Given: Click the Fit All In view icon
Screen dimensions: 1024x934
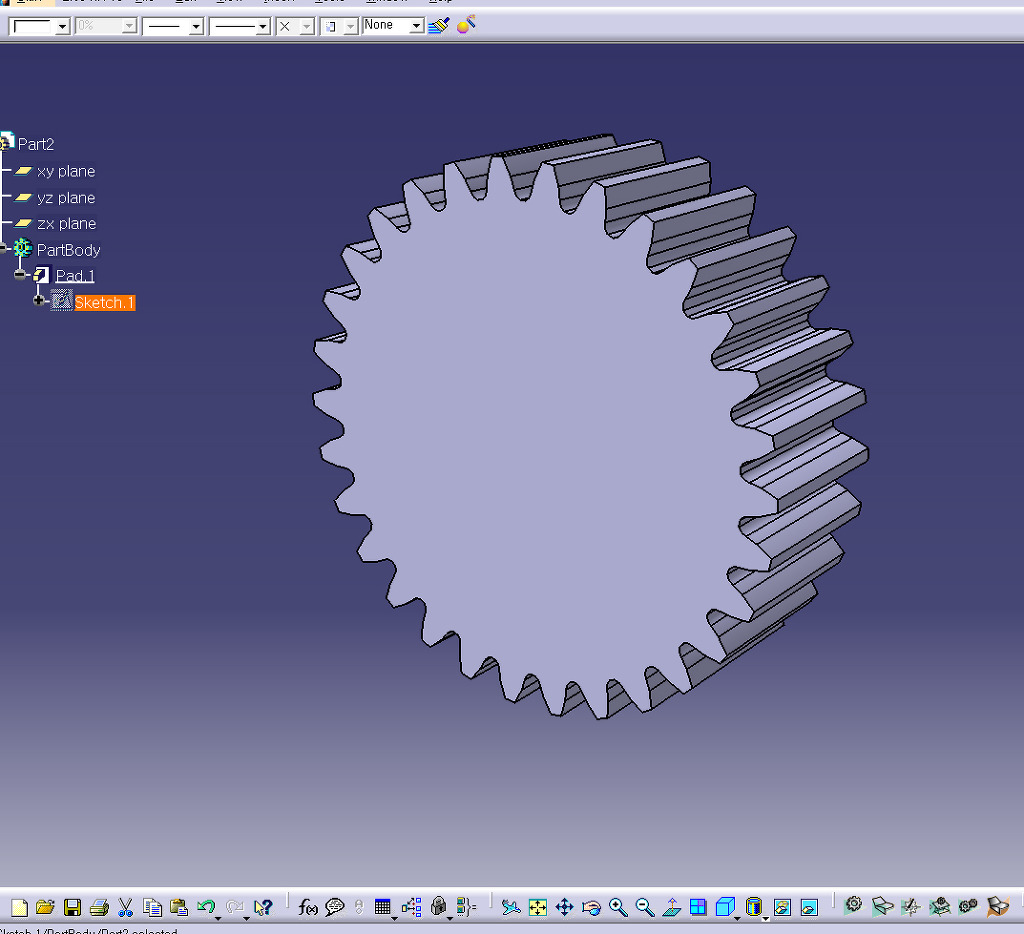Looking at the screenshot, I should [538, 907].
